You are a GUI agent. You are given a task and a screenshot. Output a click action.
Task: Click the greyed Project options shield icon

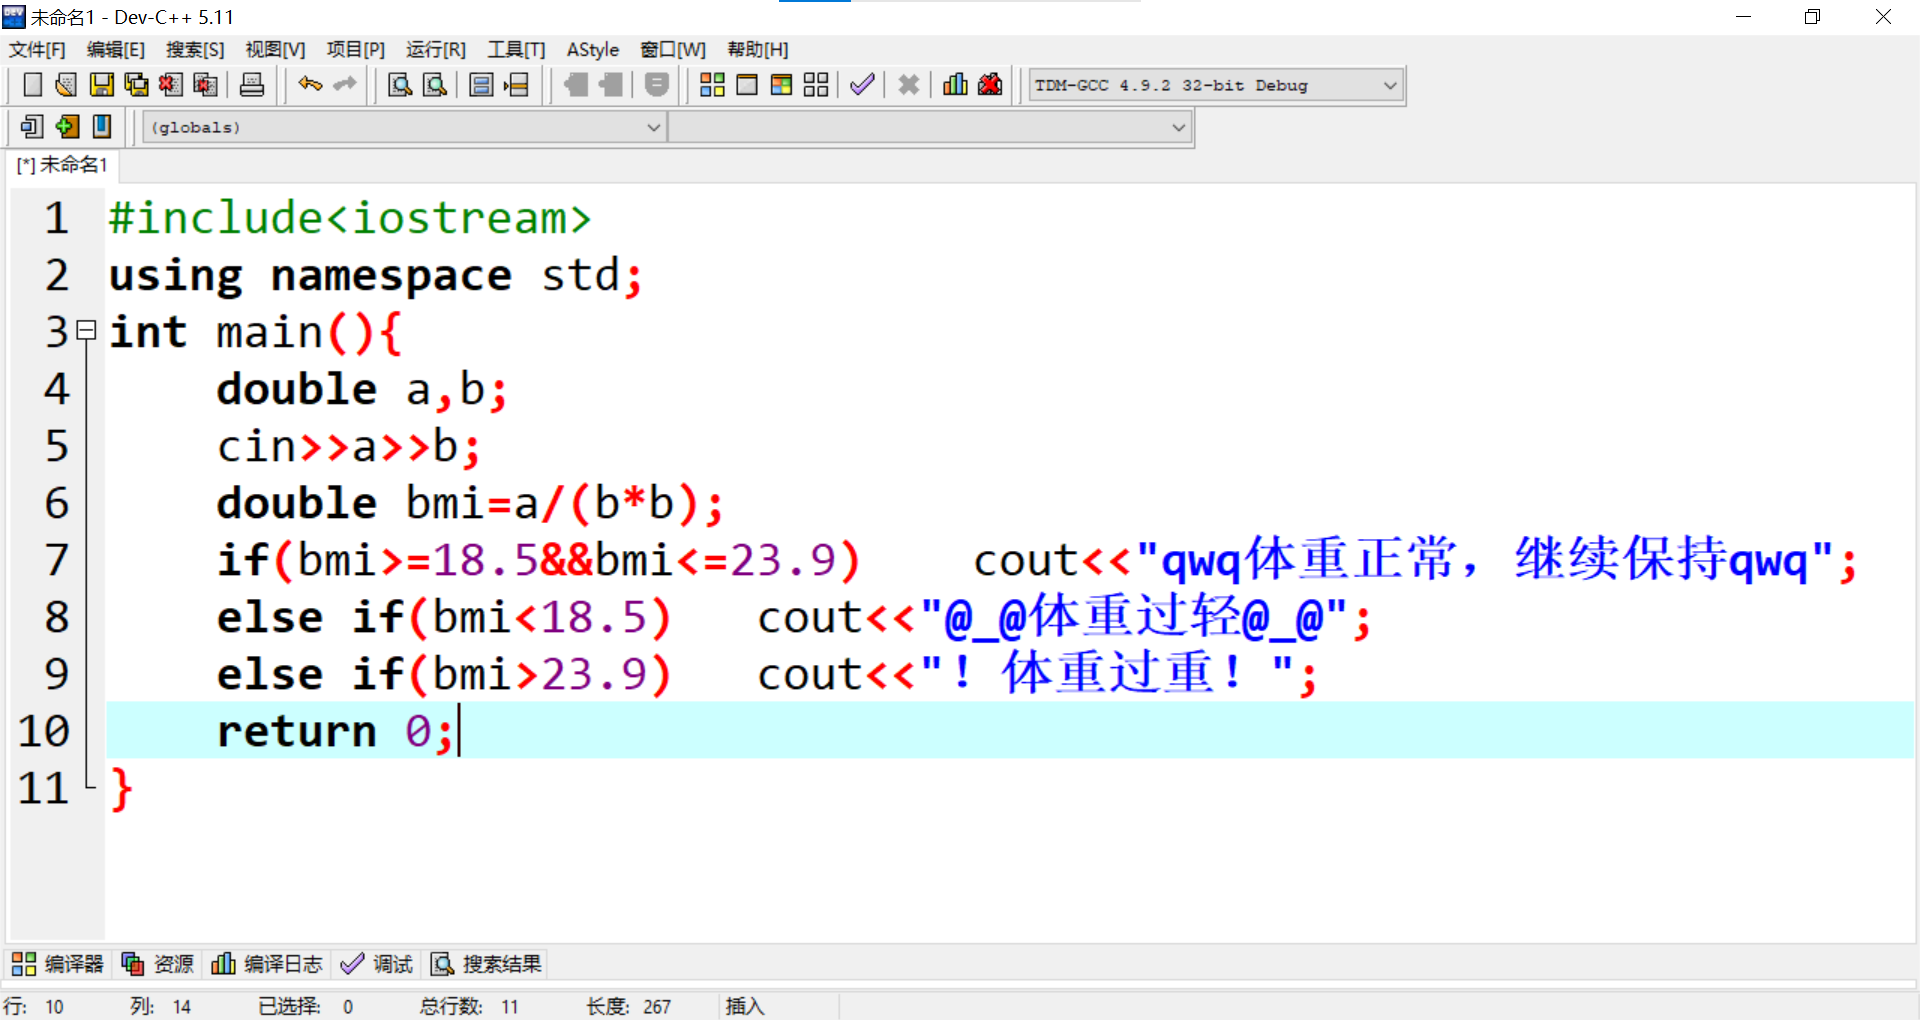pyautogui.click(x=656, y=85)
